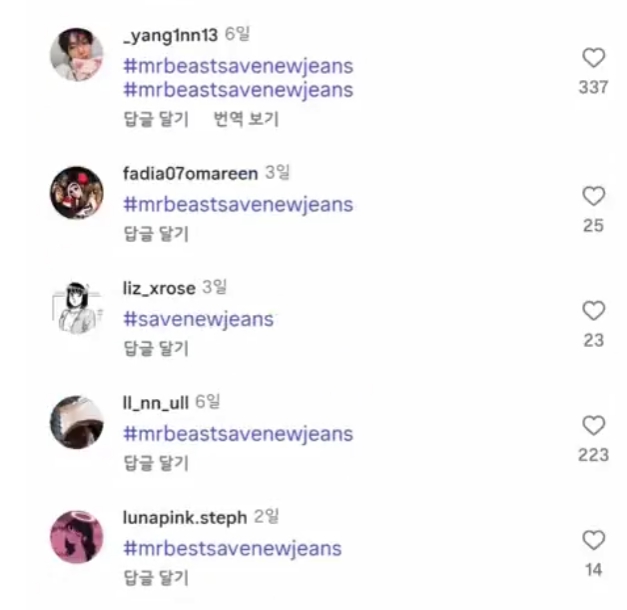
Task: Reply to the ll_nn_ull comment
Action: point(155,463)
